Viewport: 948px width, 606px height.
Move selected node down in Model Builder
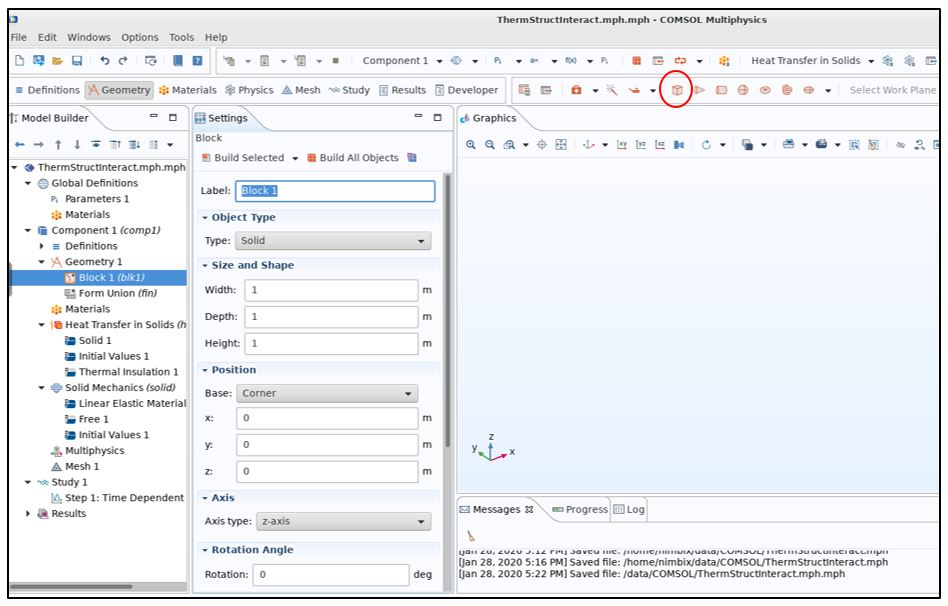[x=77, y=145]
